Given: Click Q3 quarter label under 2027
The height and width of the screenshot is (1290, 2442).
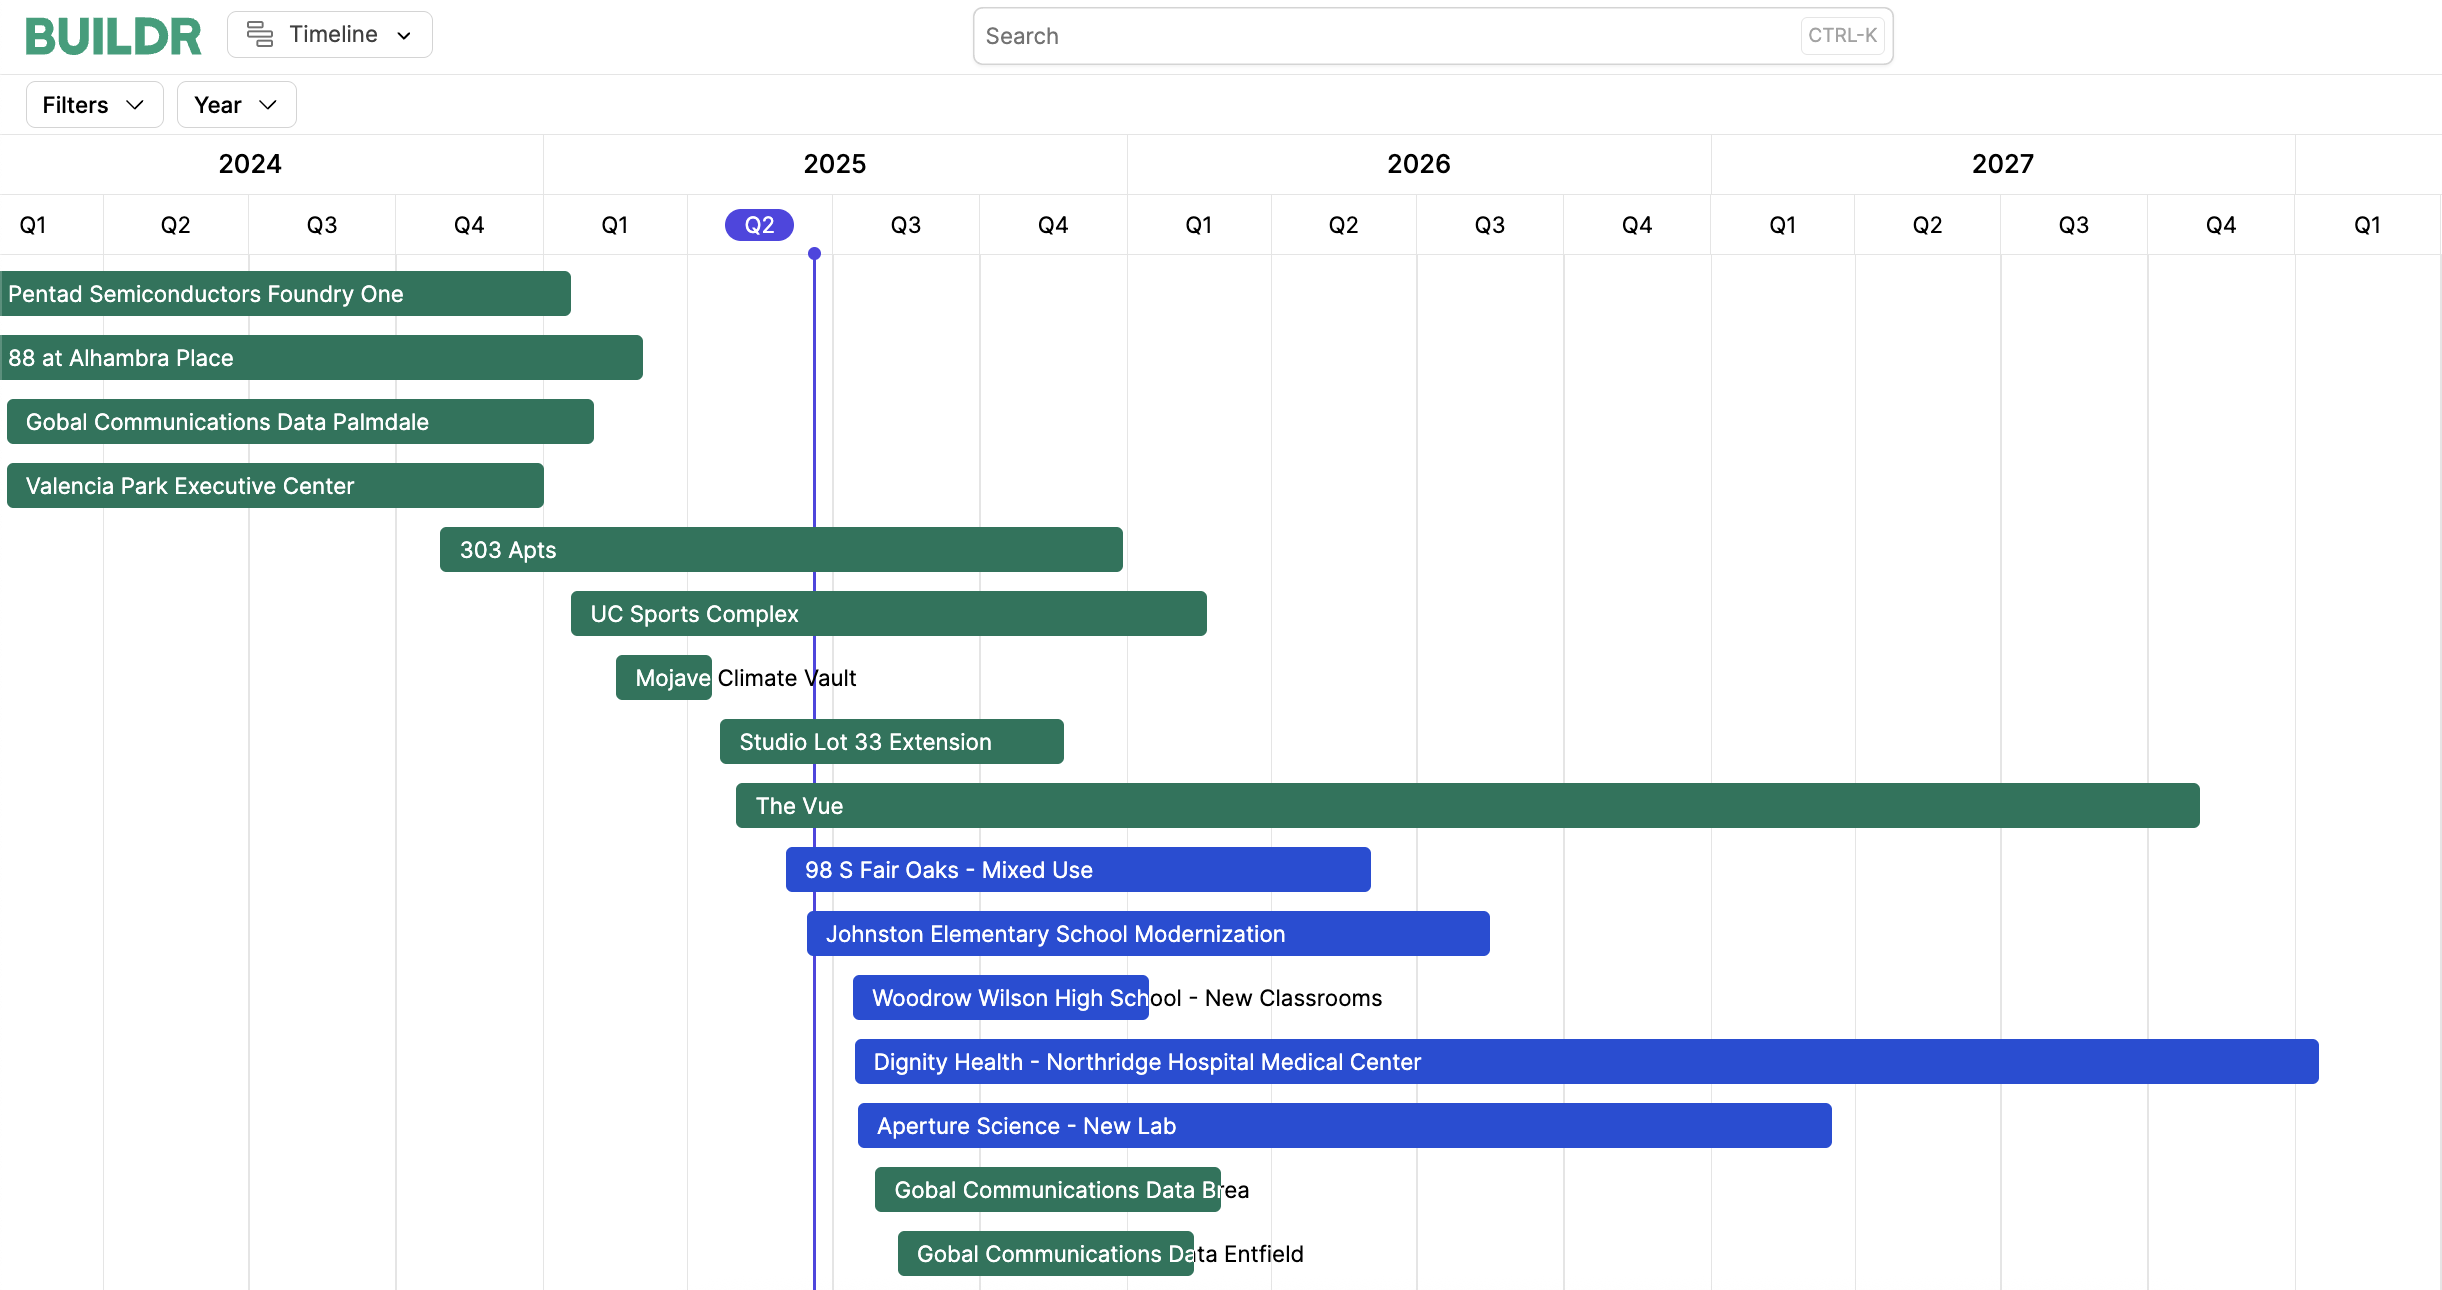Looking at the screenshot, I should pyautogui.click(x=2074, y=225).
